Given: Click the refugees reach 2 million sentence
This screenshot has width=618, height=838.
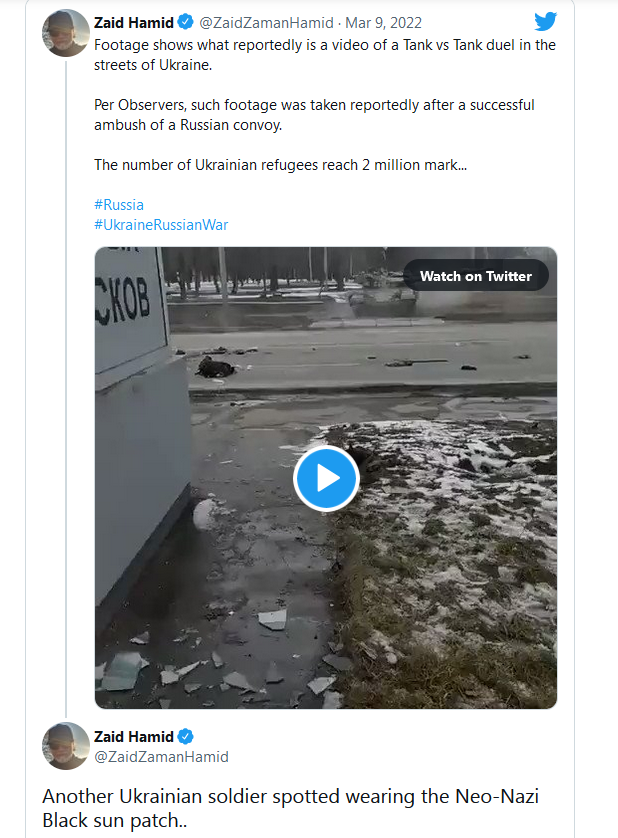Looking at the screenshot, I should [281, 165].
